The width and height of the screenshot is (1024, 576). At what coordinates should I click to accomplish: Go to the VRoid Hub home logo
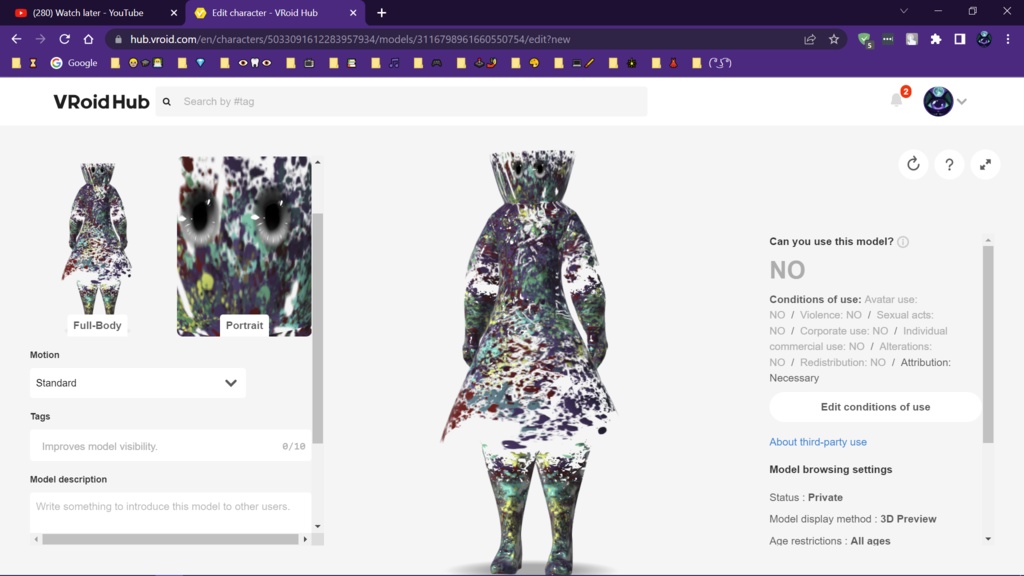coord(101,101)
